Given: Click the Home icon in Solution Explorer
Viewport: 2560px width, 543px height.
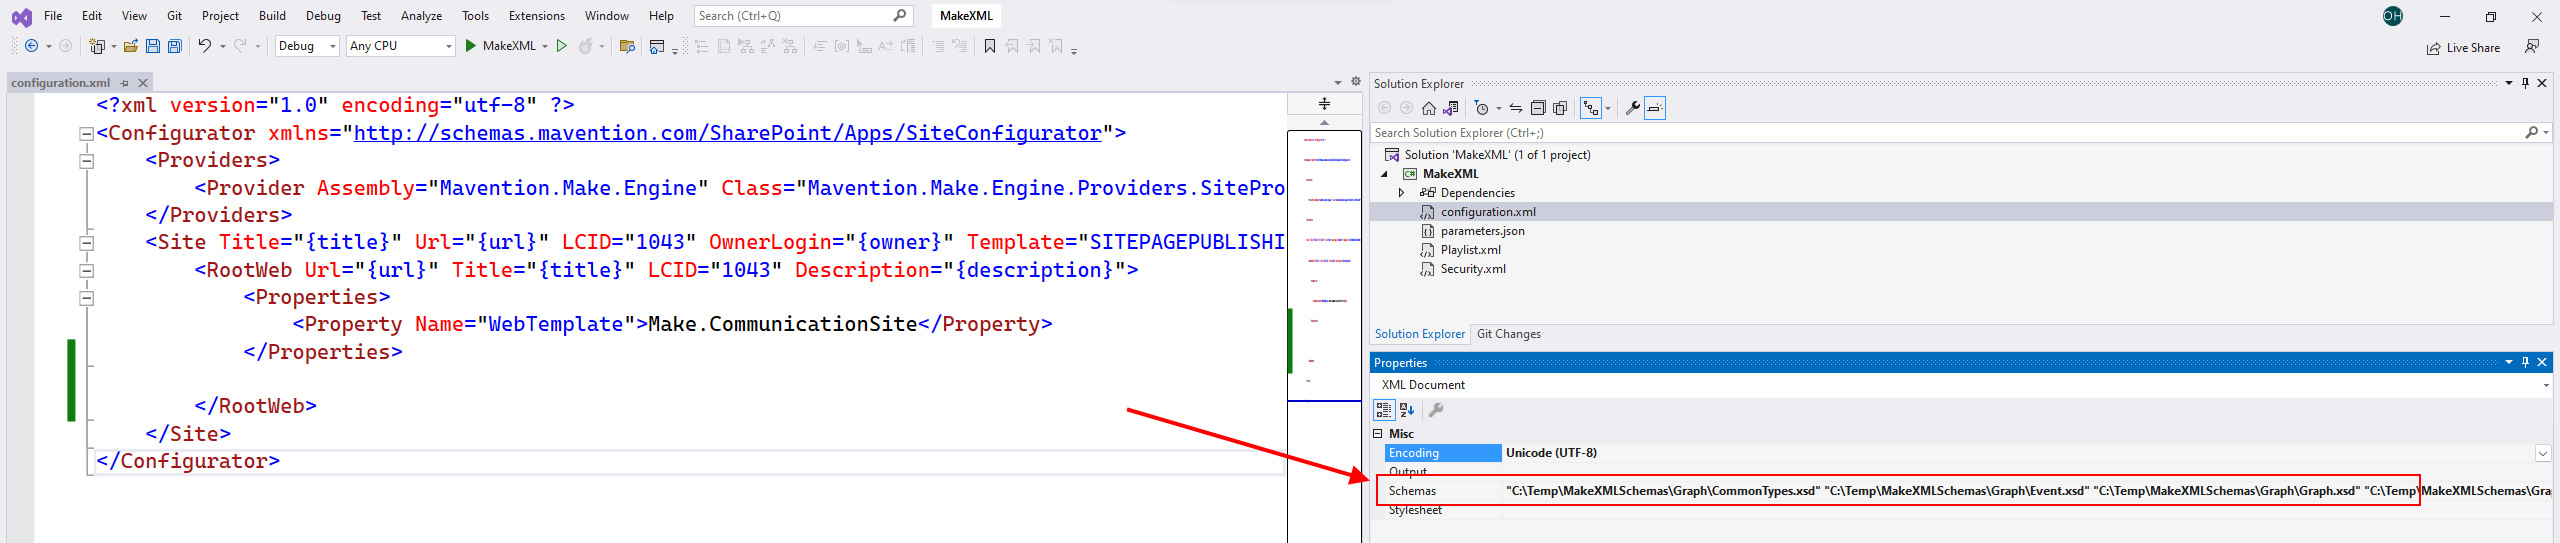Looking at the screenshot, I should click(x=1429, y=108).
